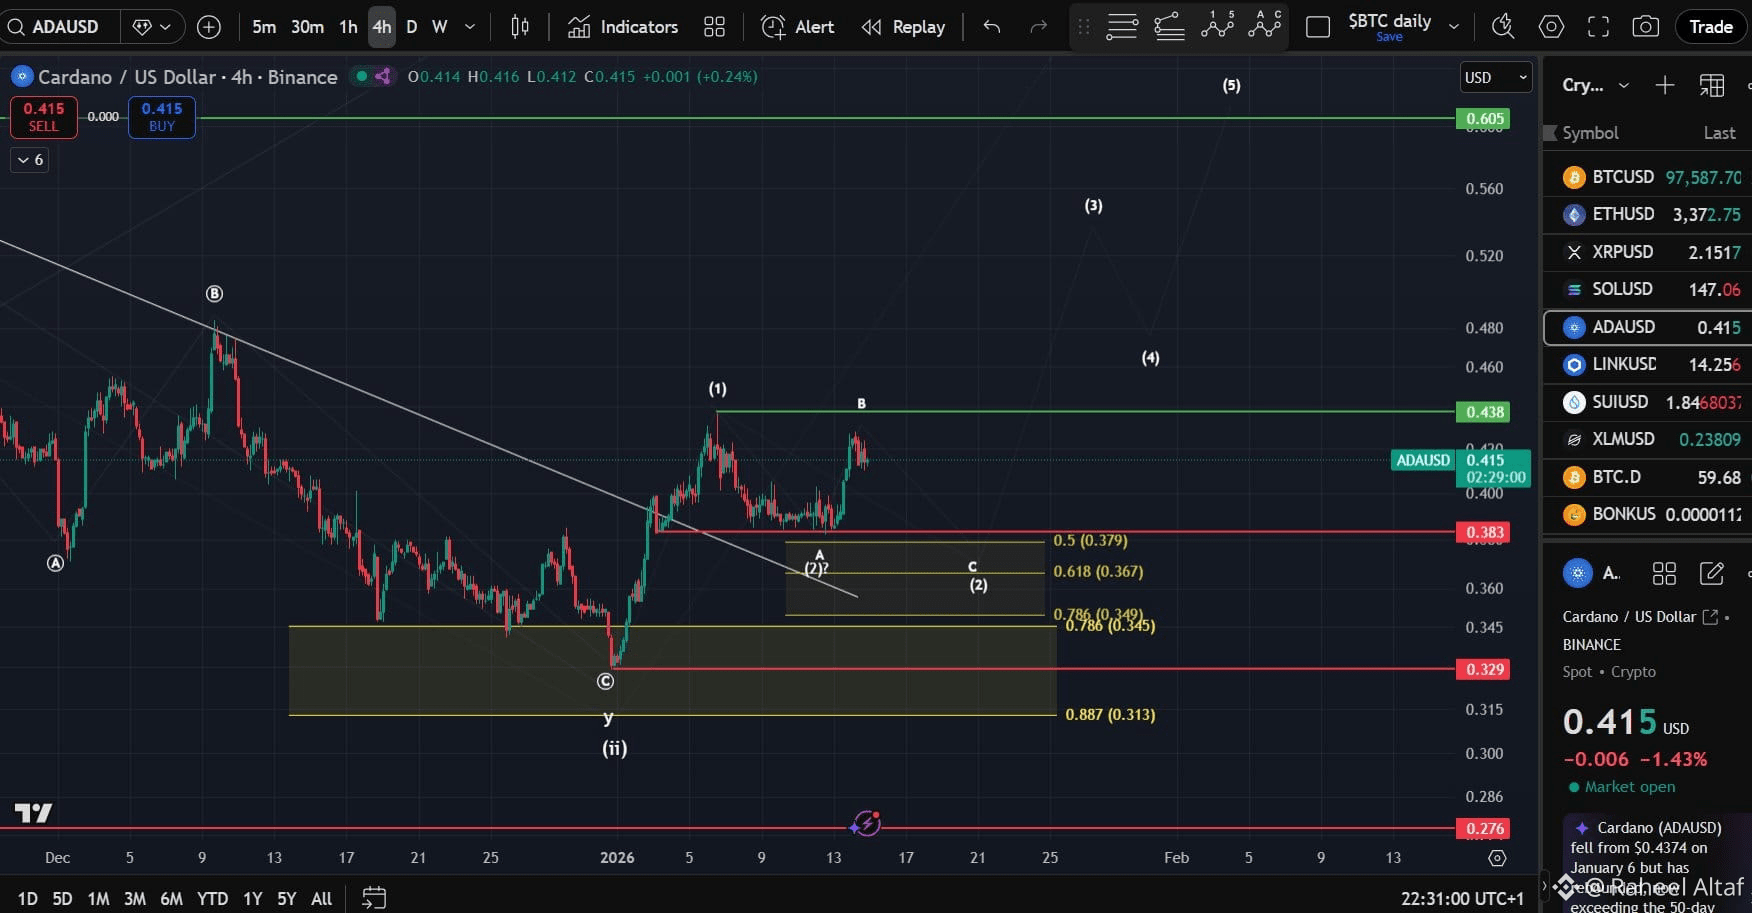Select the 4h timeframe
This screenshot has width=1752, height=913.
(x=382, y=27)
